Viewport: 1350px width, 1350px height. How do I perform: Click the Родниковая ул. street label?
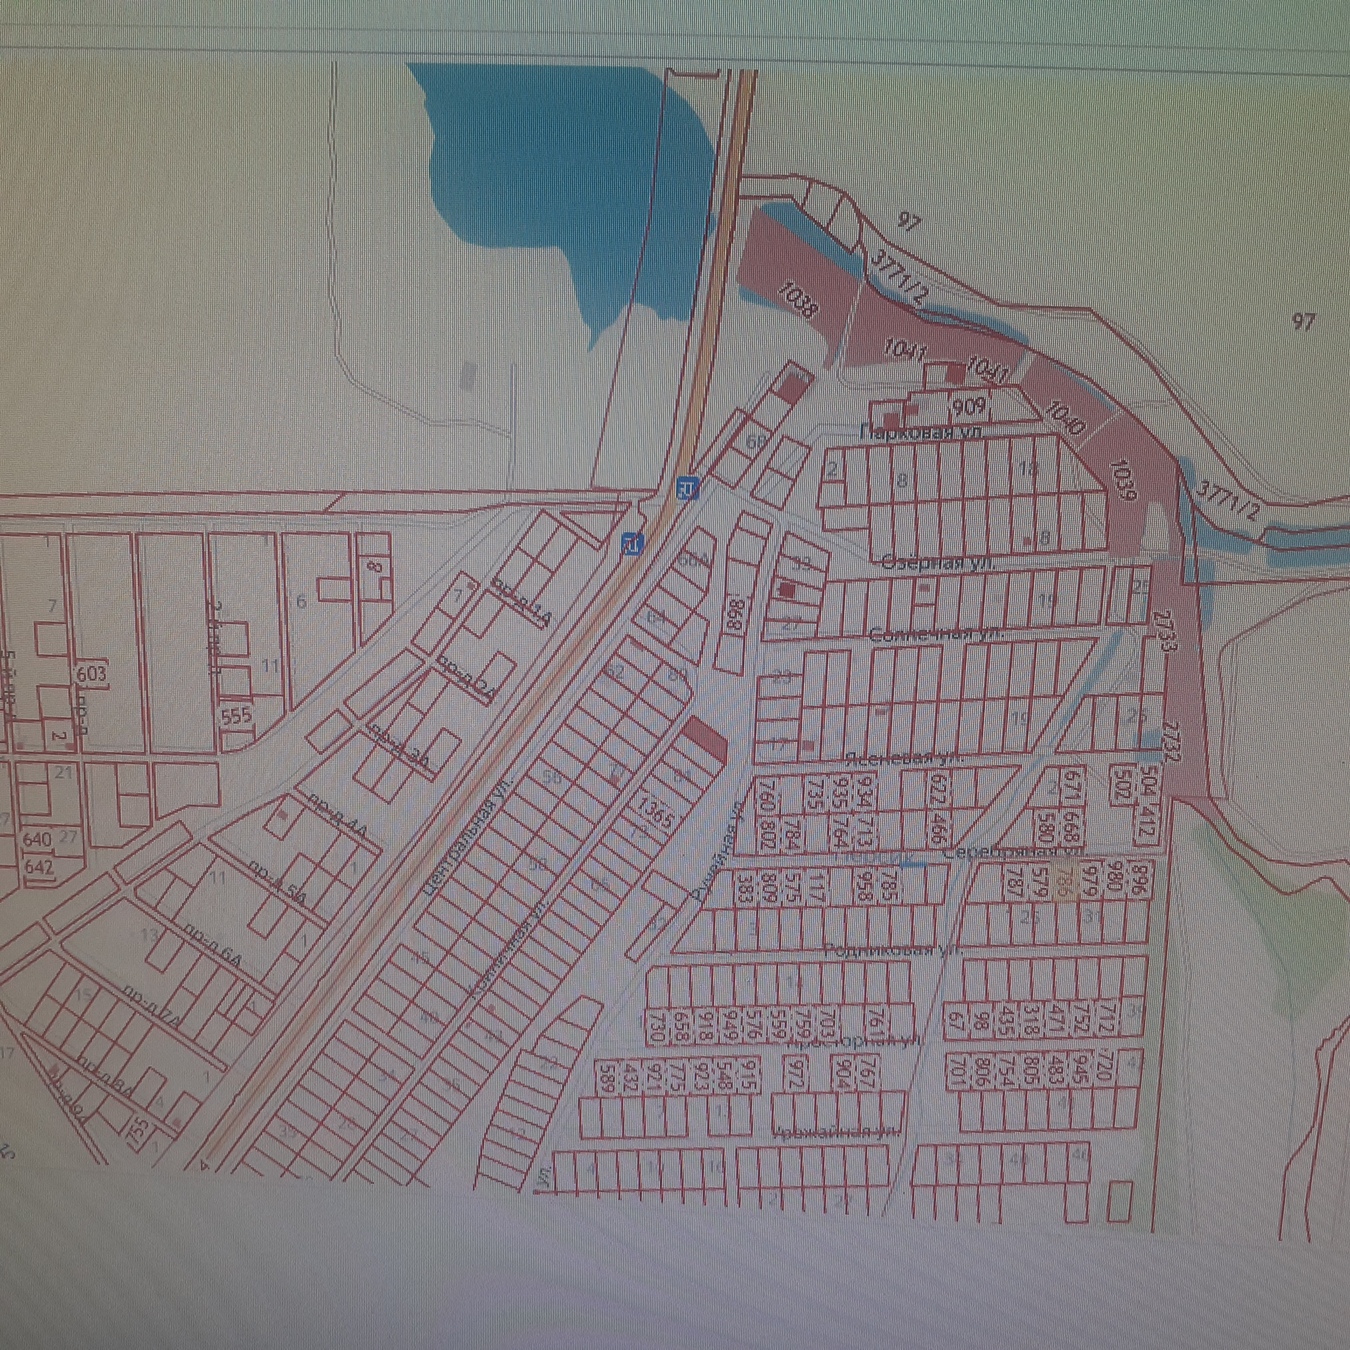(890, 950)
